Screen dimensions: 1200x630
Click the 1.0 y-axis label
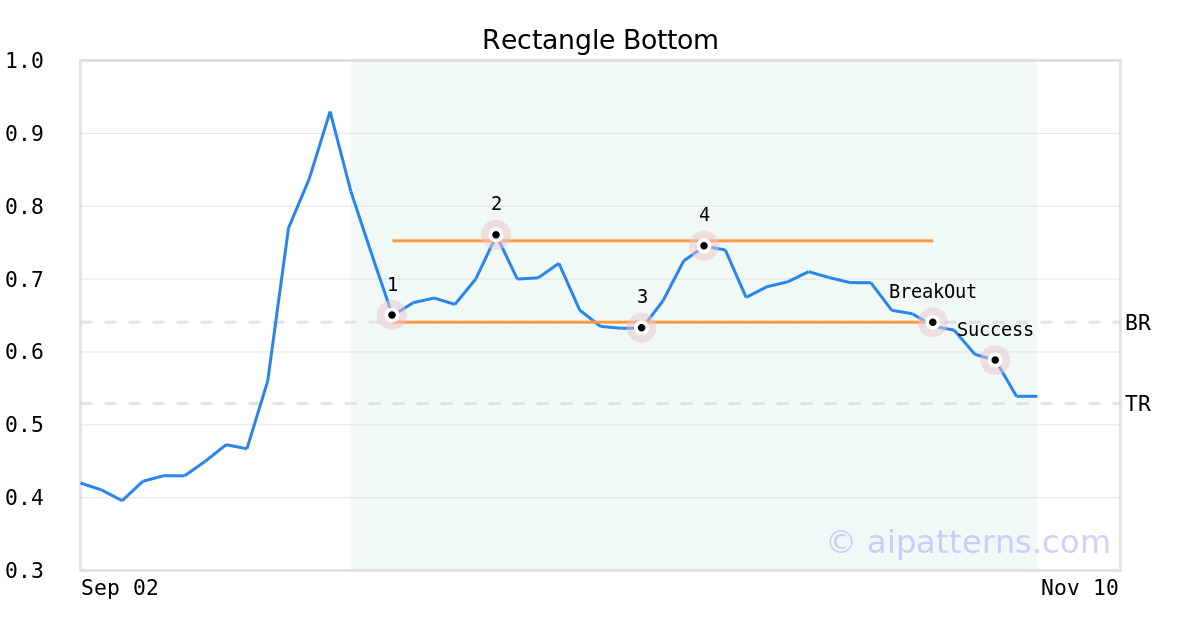tap(24, 61)
